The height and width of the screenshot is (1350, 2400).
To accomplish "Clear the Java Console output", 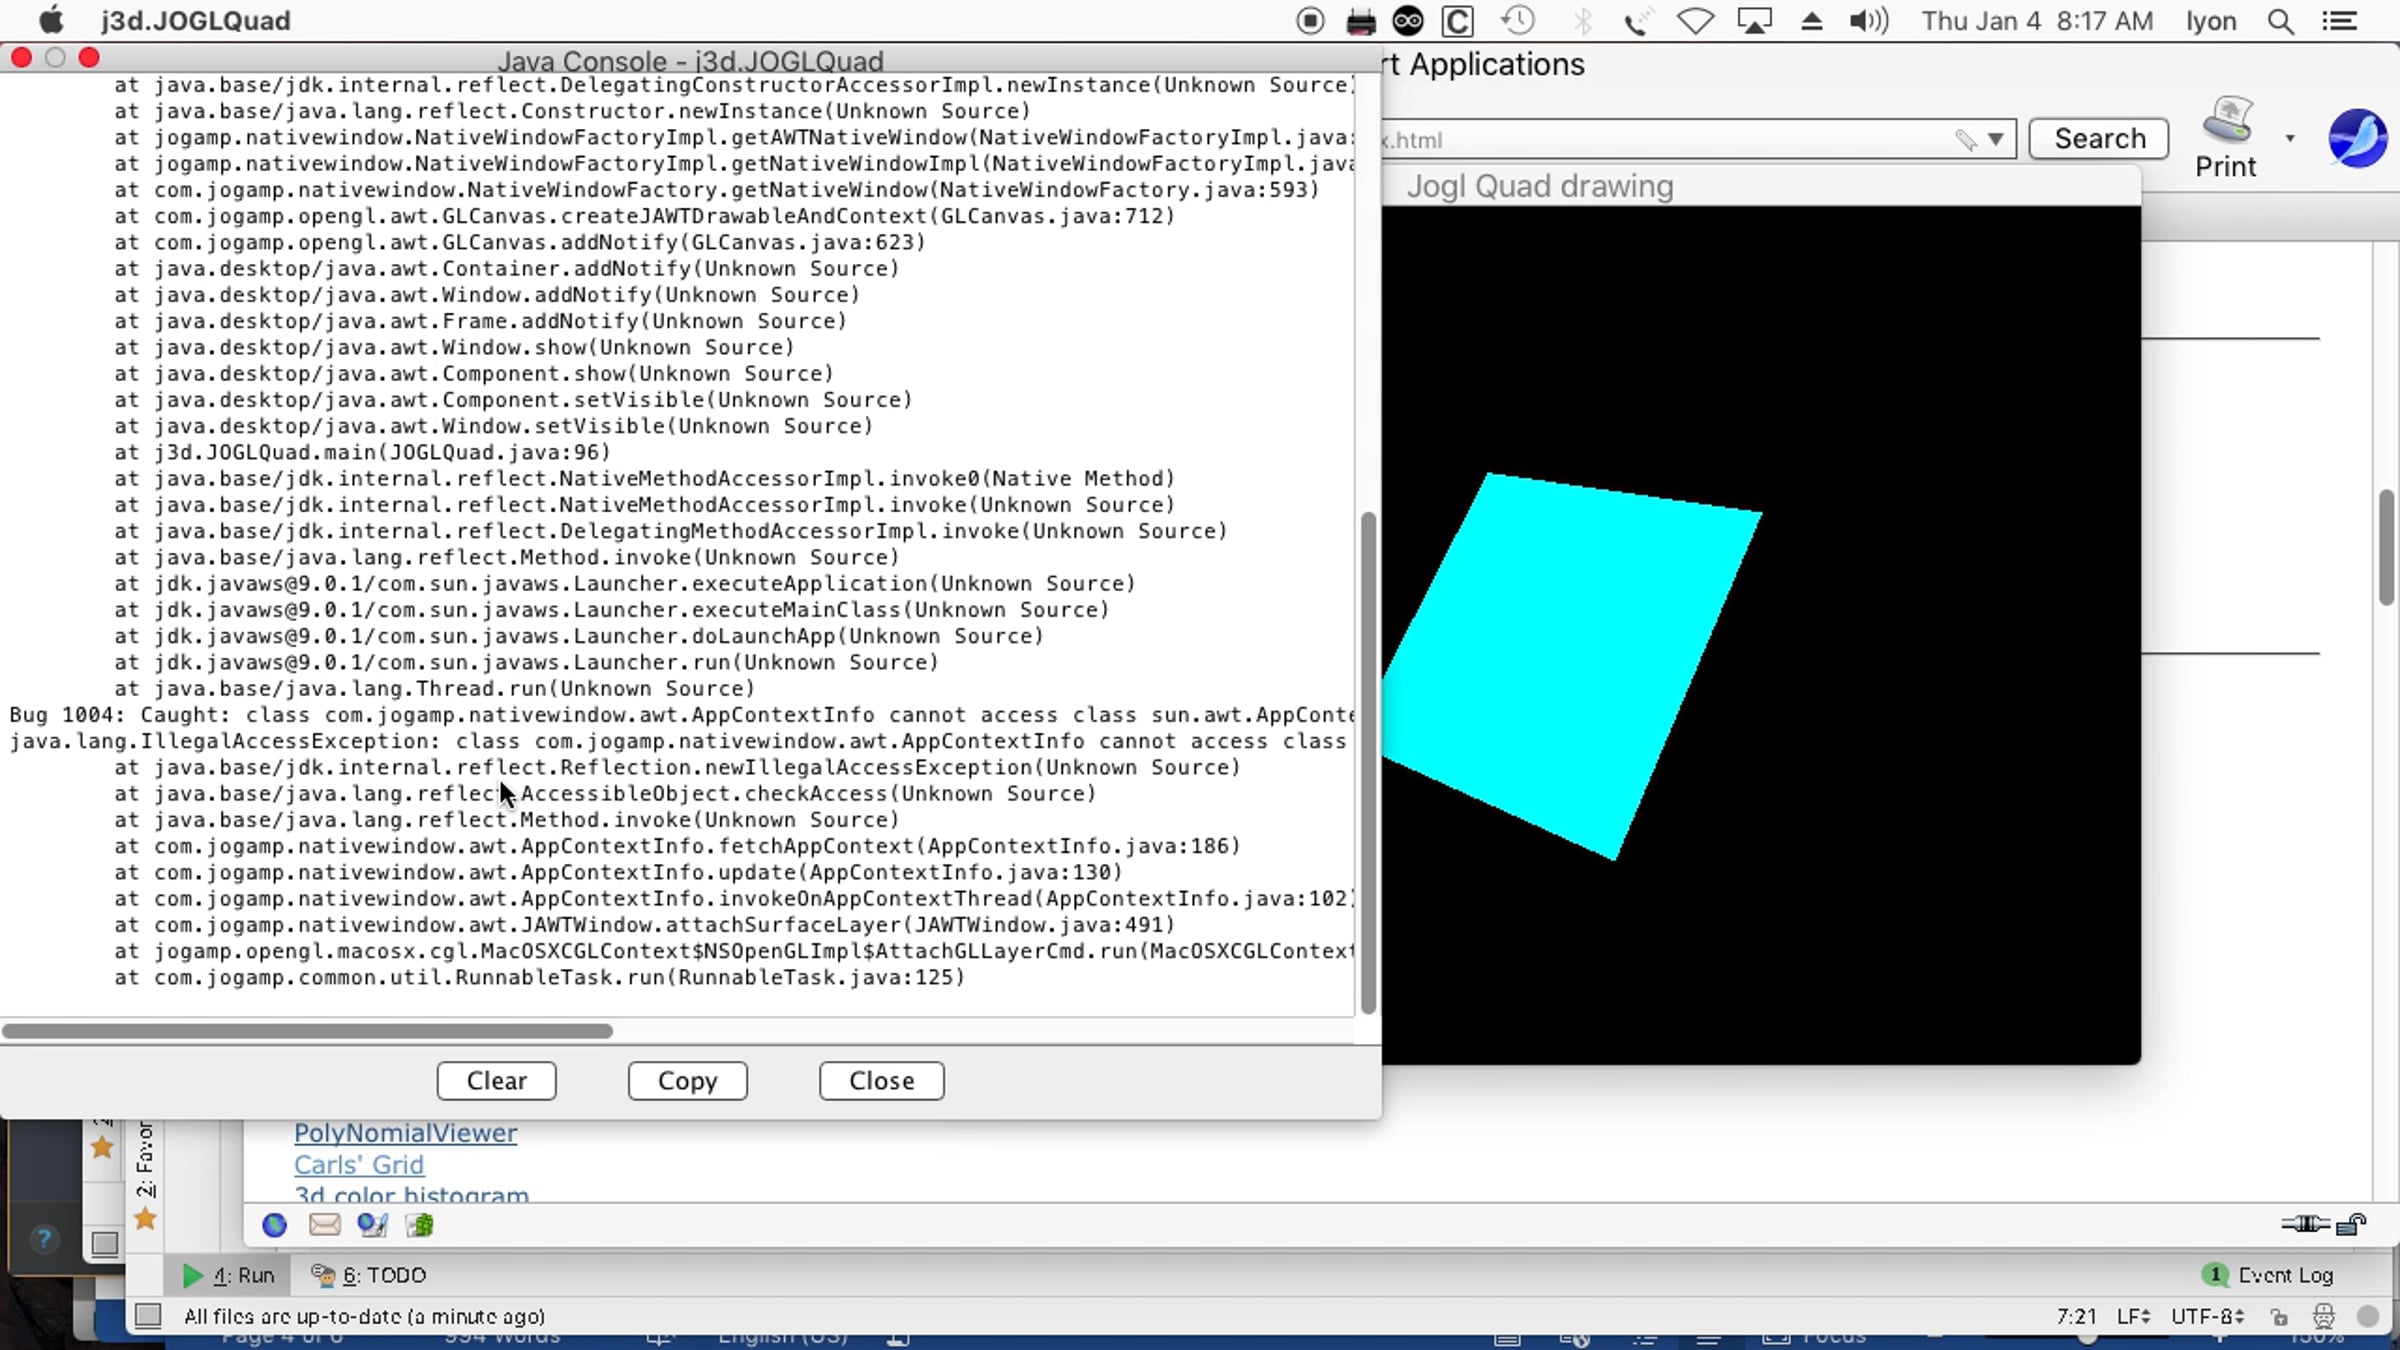I will 496,1081.
